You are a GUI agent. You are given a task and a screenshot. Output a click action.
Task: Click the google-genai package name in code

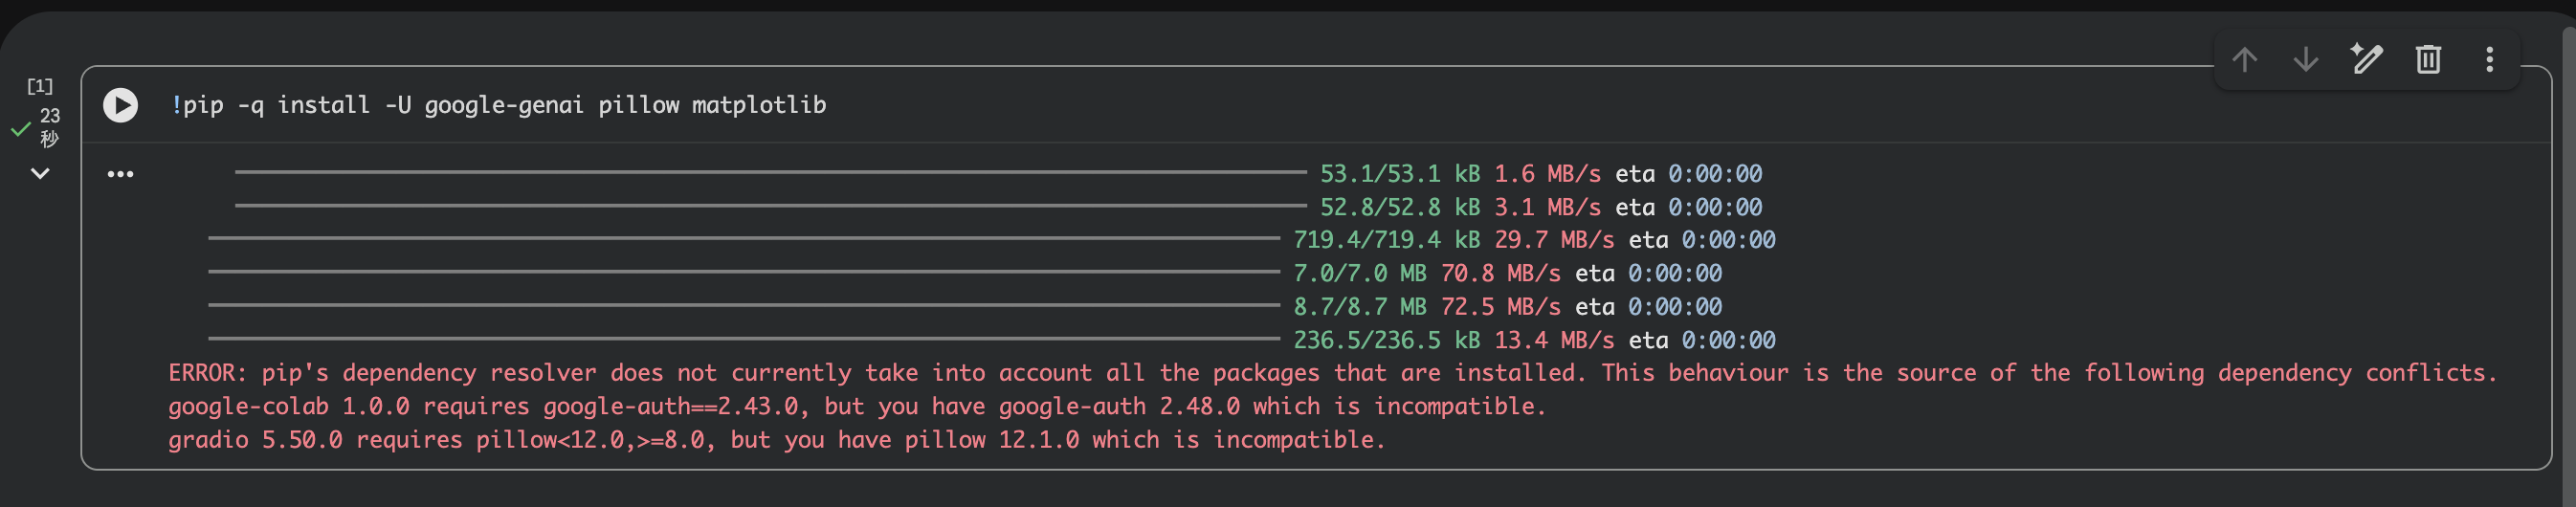(504, 105)
